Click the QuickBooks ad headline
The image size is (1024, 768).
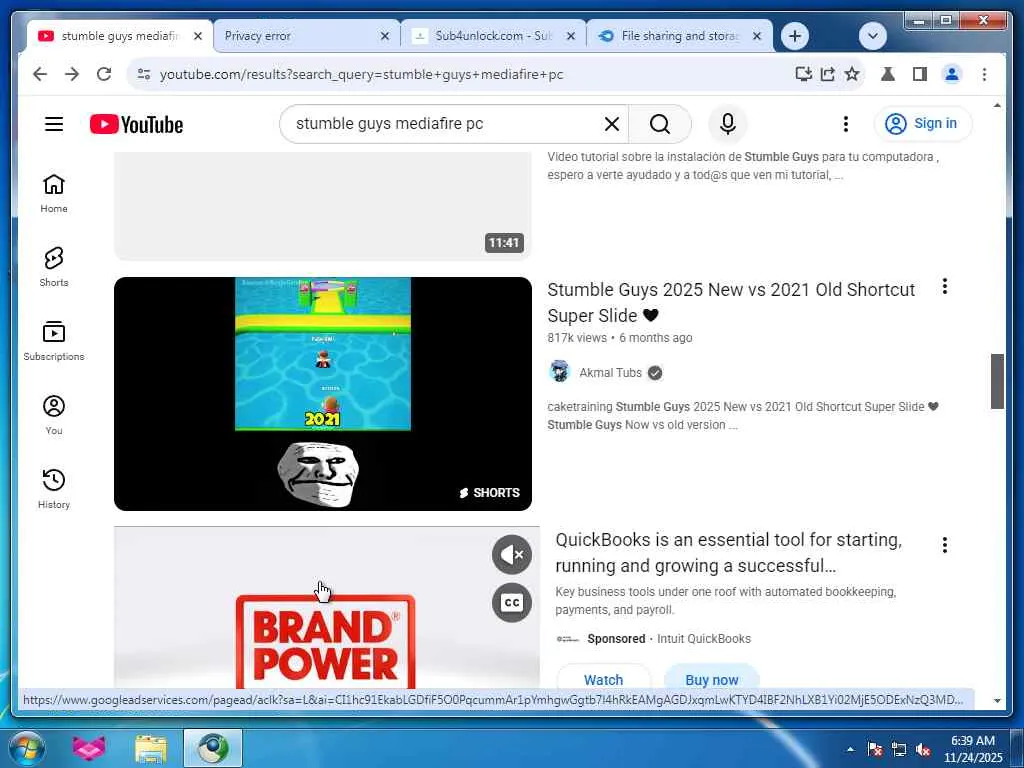[x=728, y=552]
